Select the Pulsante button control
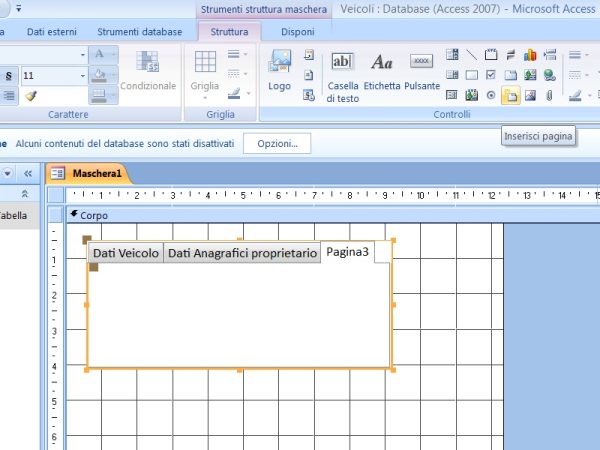600x450 pixels. click(422, 71)
